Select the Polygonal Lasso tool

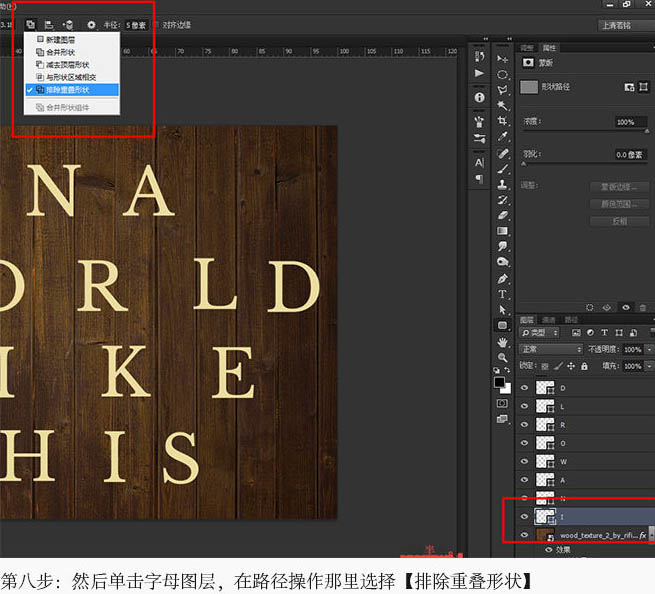point(503,90)
